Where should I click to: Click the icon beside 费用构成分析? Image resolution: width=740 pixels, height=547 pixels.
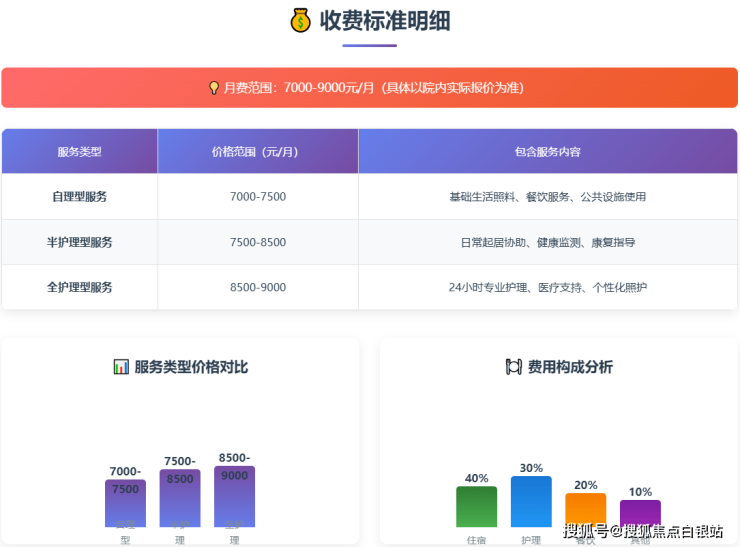tap(514, 367)
